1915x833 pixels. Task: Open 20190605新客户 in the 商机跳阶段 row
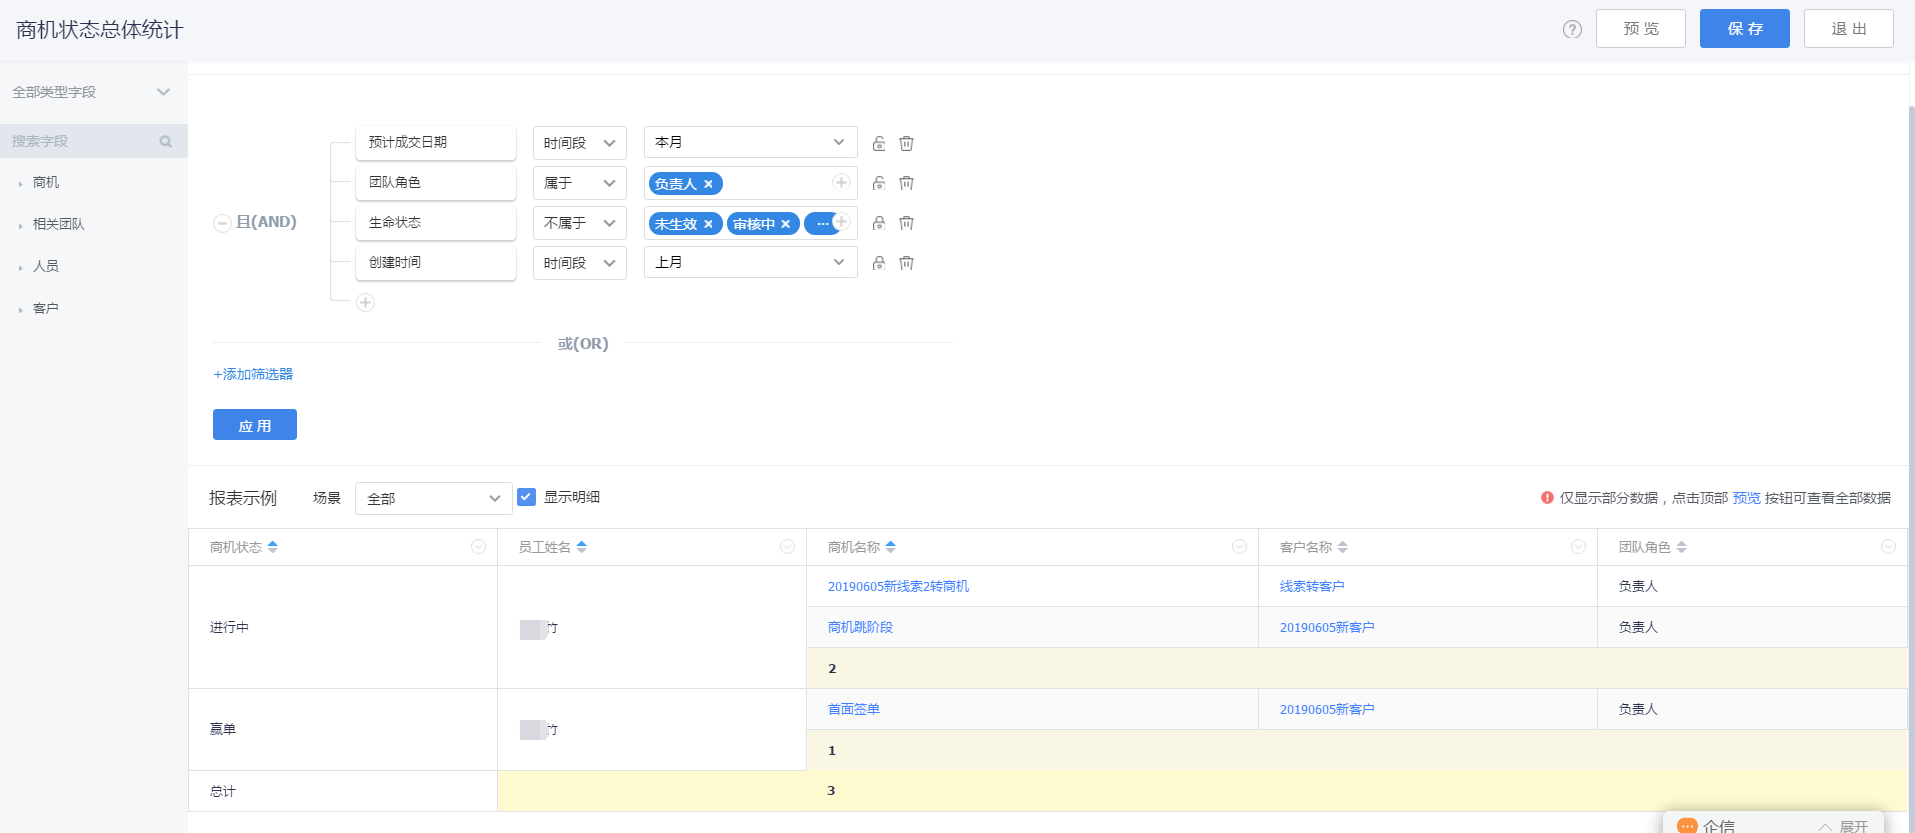[x=1327, y=628]
